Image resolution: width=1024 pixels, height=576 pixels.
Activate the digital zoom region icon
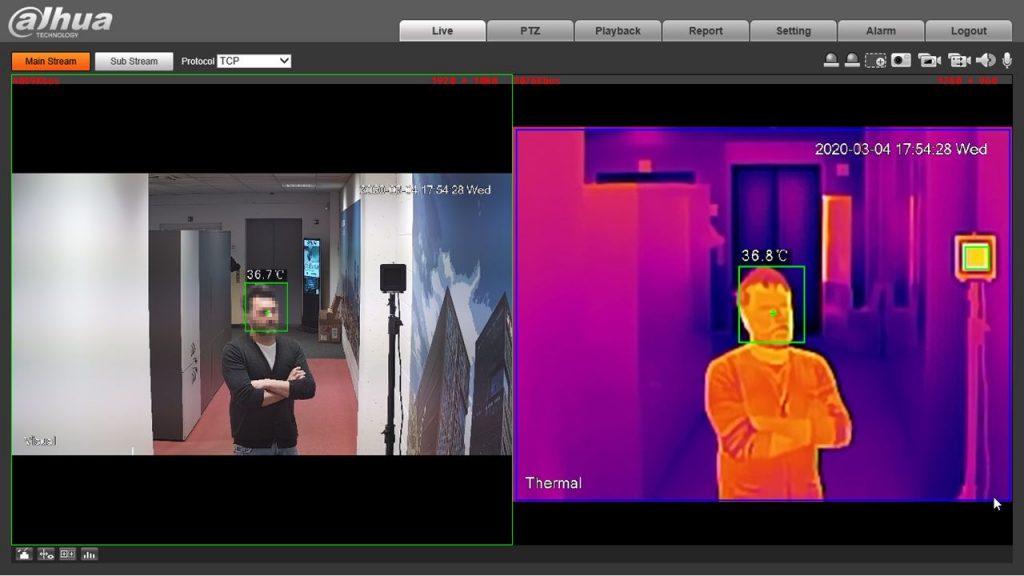(875, 61)
